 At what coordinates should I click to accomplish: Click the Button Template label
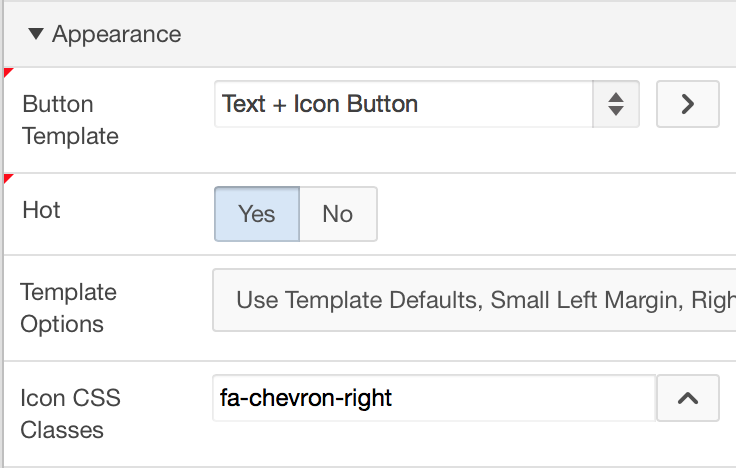click(x=70, y=120)
